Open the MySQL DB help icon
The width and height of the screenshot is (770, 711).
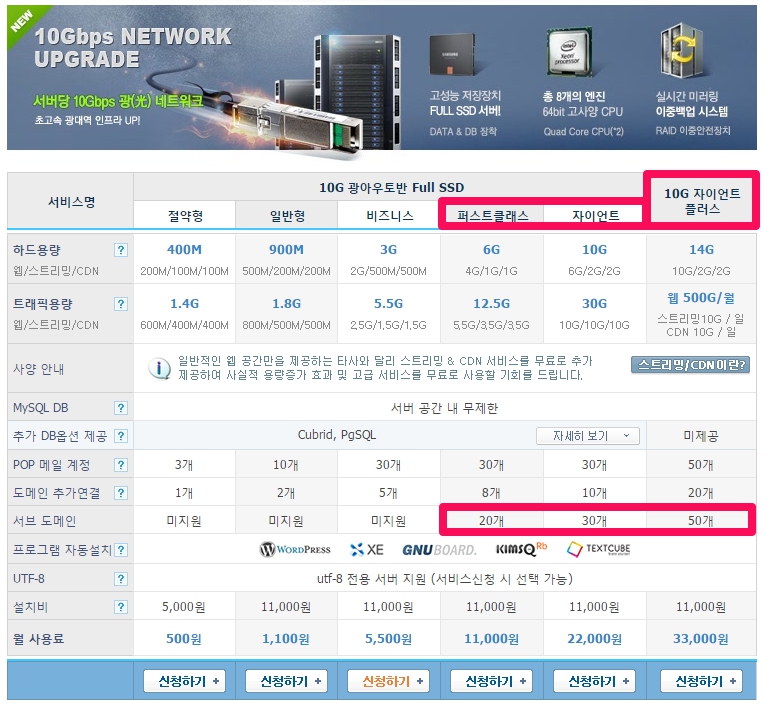click(121, 408)
